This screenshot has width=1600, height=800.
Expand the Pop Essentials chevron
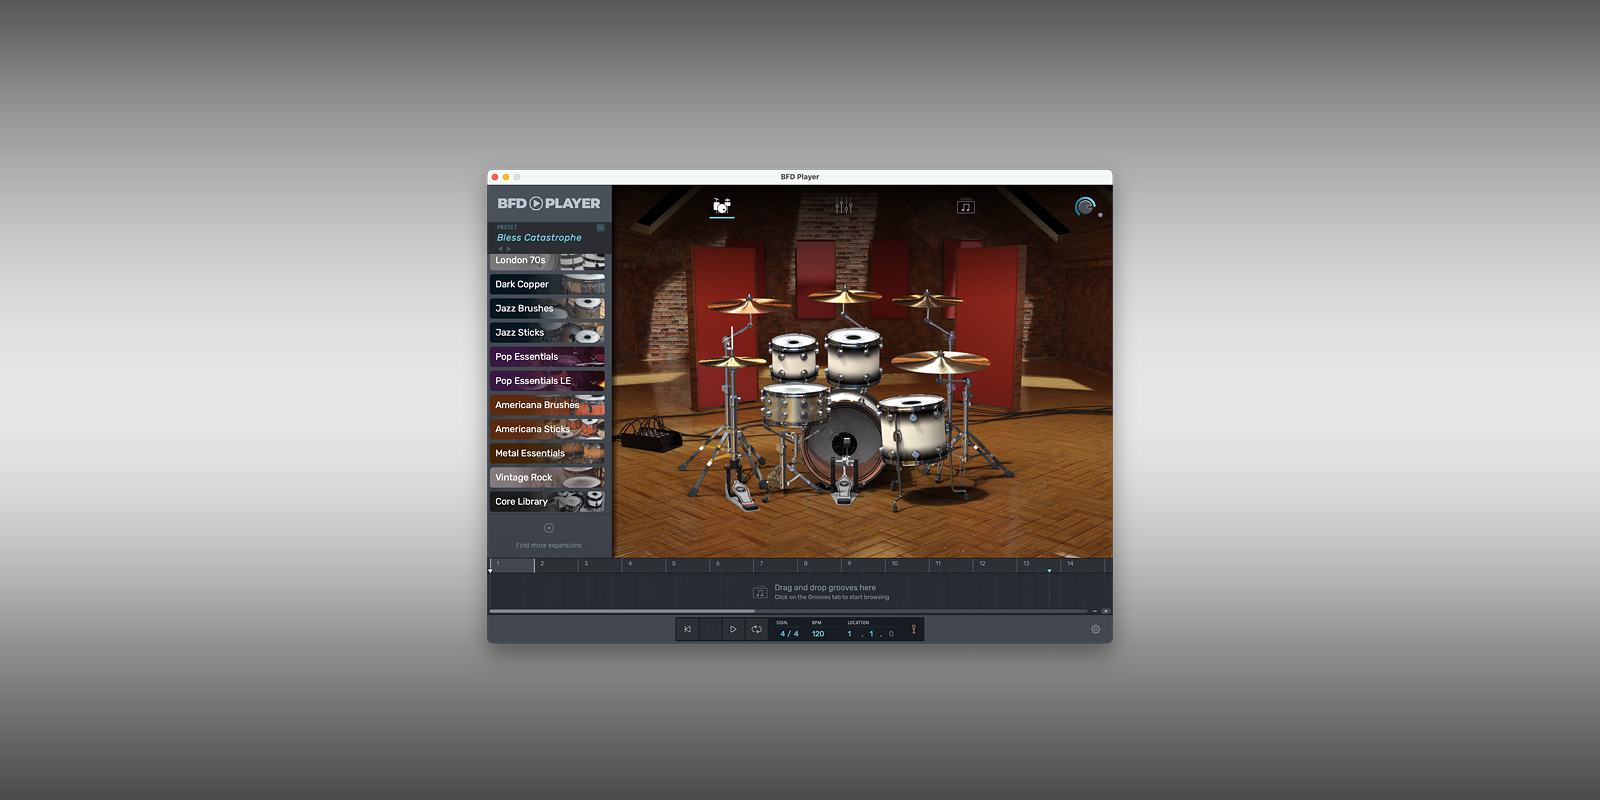[x=595, y=357]
